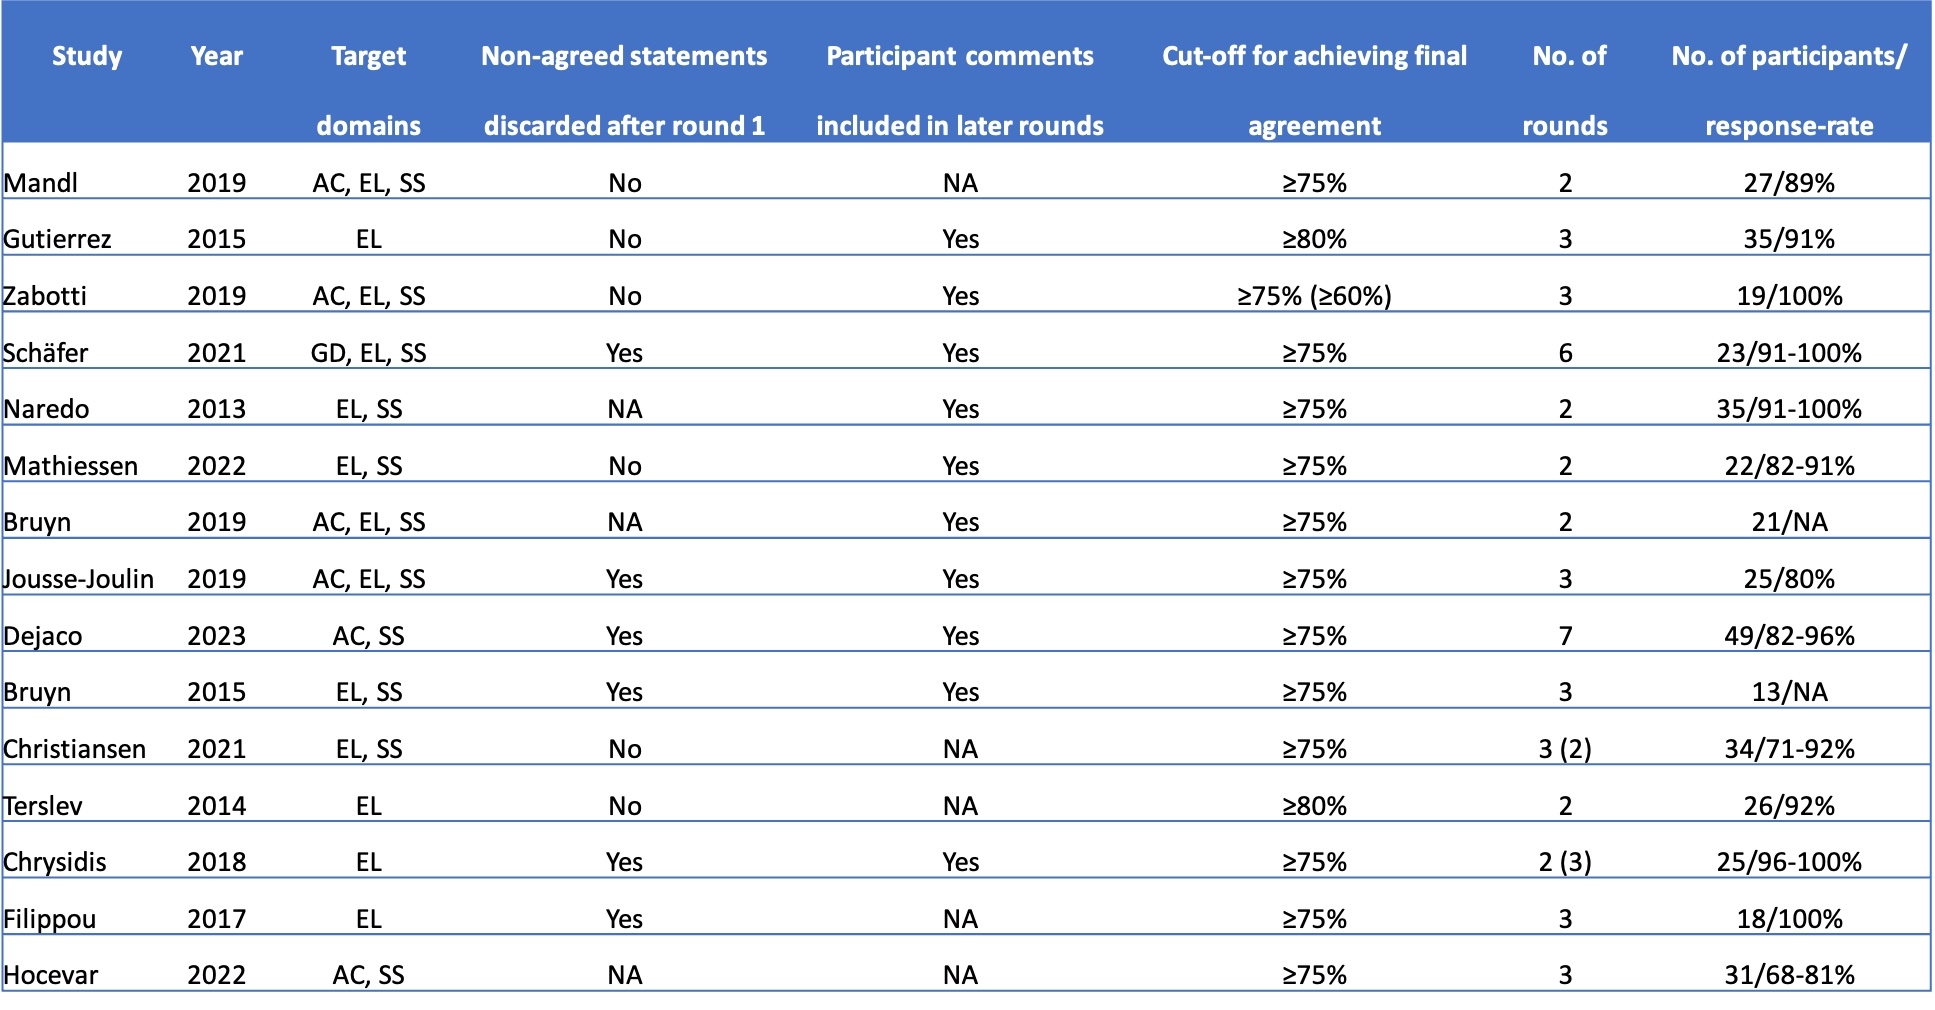Select the 2023 year cell
Screen dimensions: 1935x1010
216,636
